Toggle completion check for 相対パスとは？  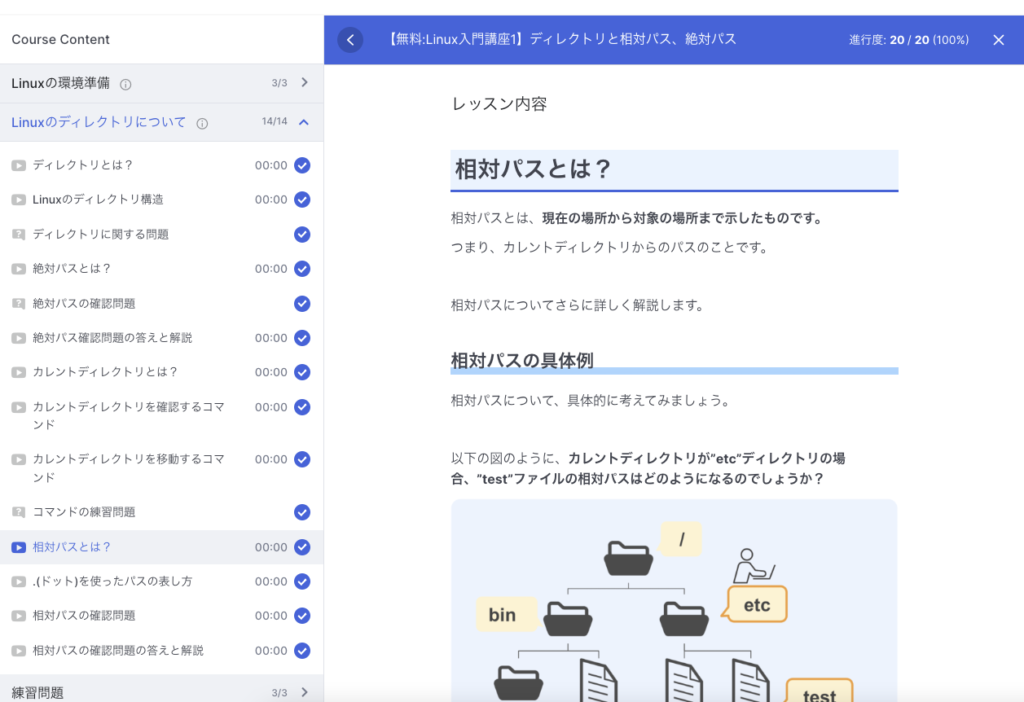click(302, 547)
